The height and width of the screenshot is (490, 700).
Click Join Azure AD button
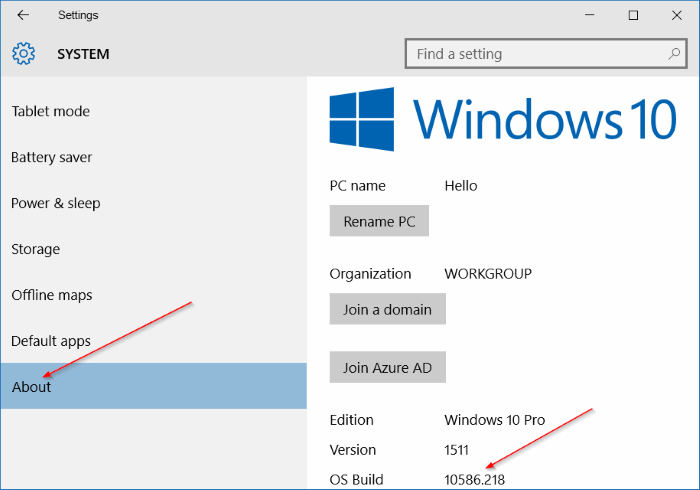point(388,367)
